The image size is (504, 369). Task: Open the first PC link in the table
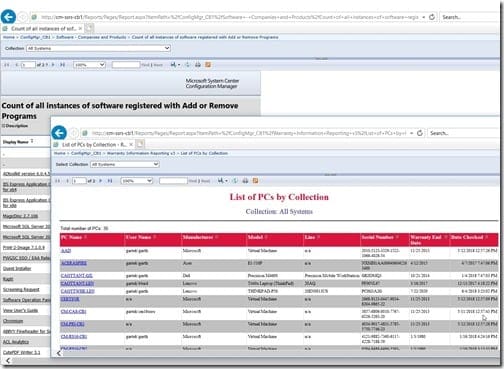[x=66, y=250]
